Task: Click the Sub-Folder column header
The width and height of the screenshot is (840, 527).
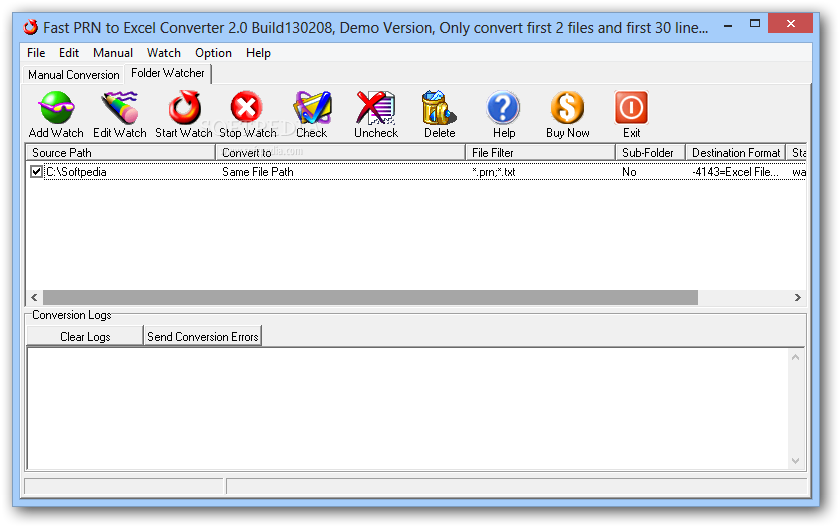Action: click(650, 153)
